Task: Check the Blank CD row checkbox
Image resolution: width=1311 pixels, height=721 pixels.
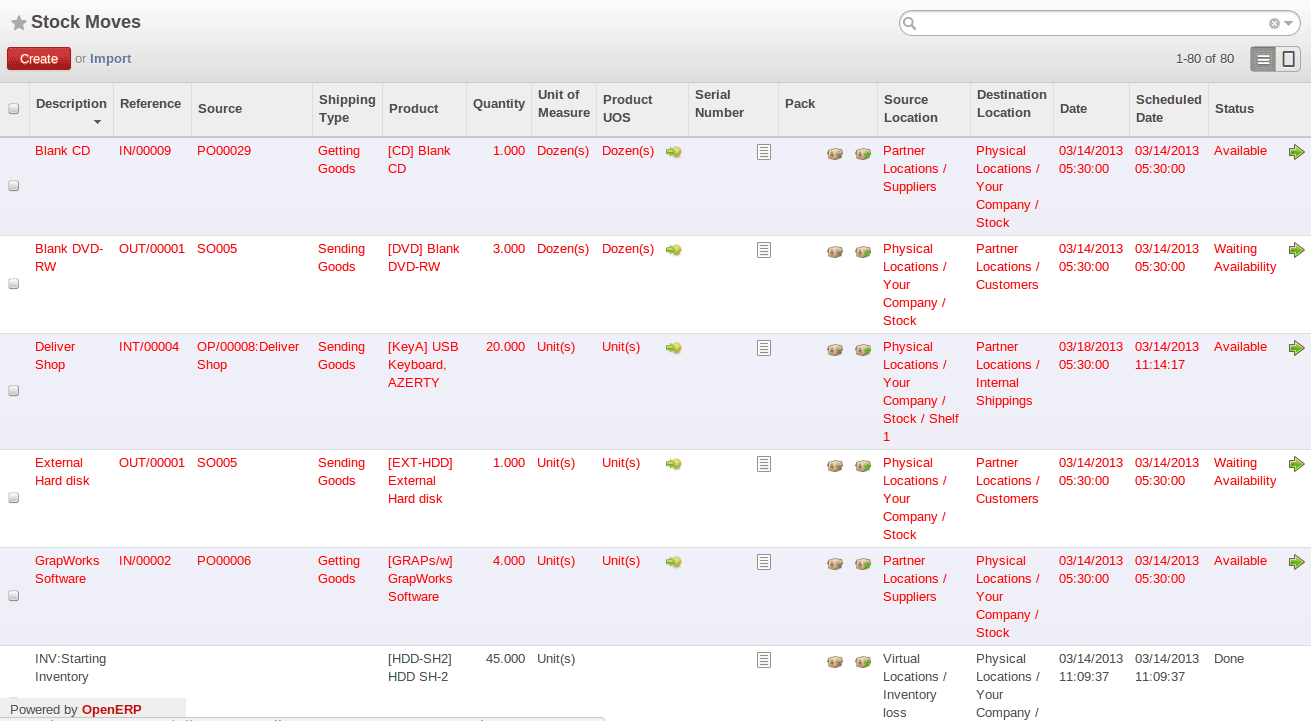Action: pos(14,186)
